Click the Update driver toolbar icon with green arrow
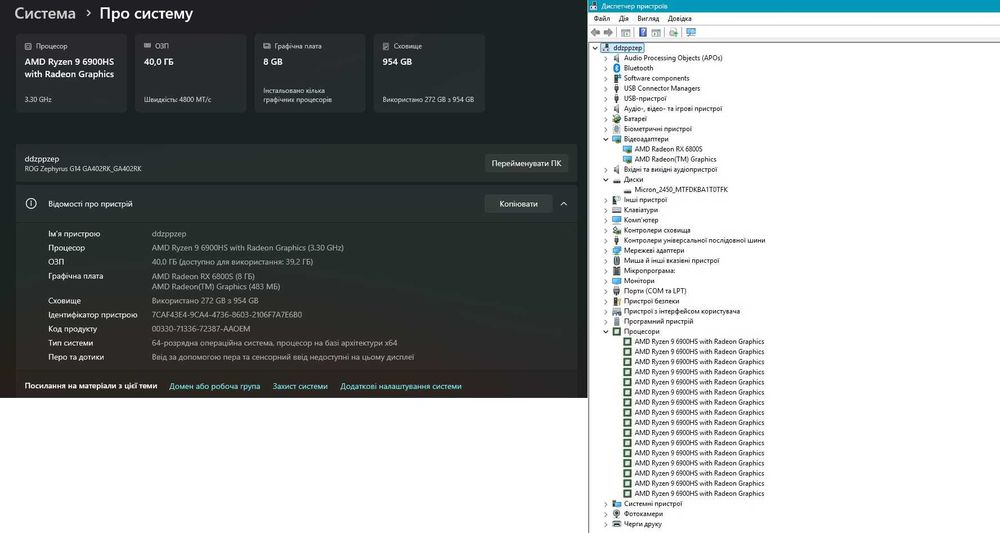Viewport: 1000px width, 533px height. (x=673, y=33)
